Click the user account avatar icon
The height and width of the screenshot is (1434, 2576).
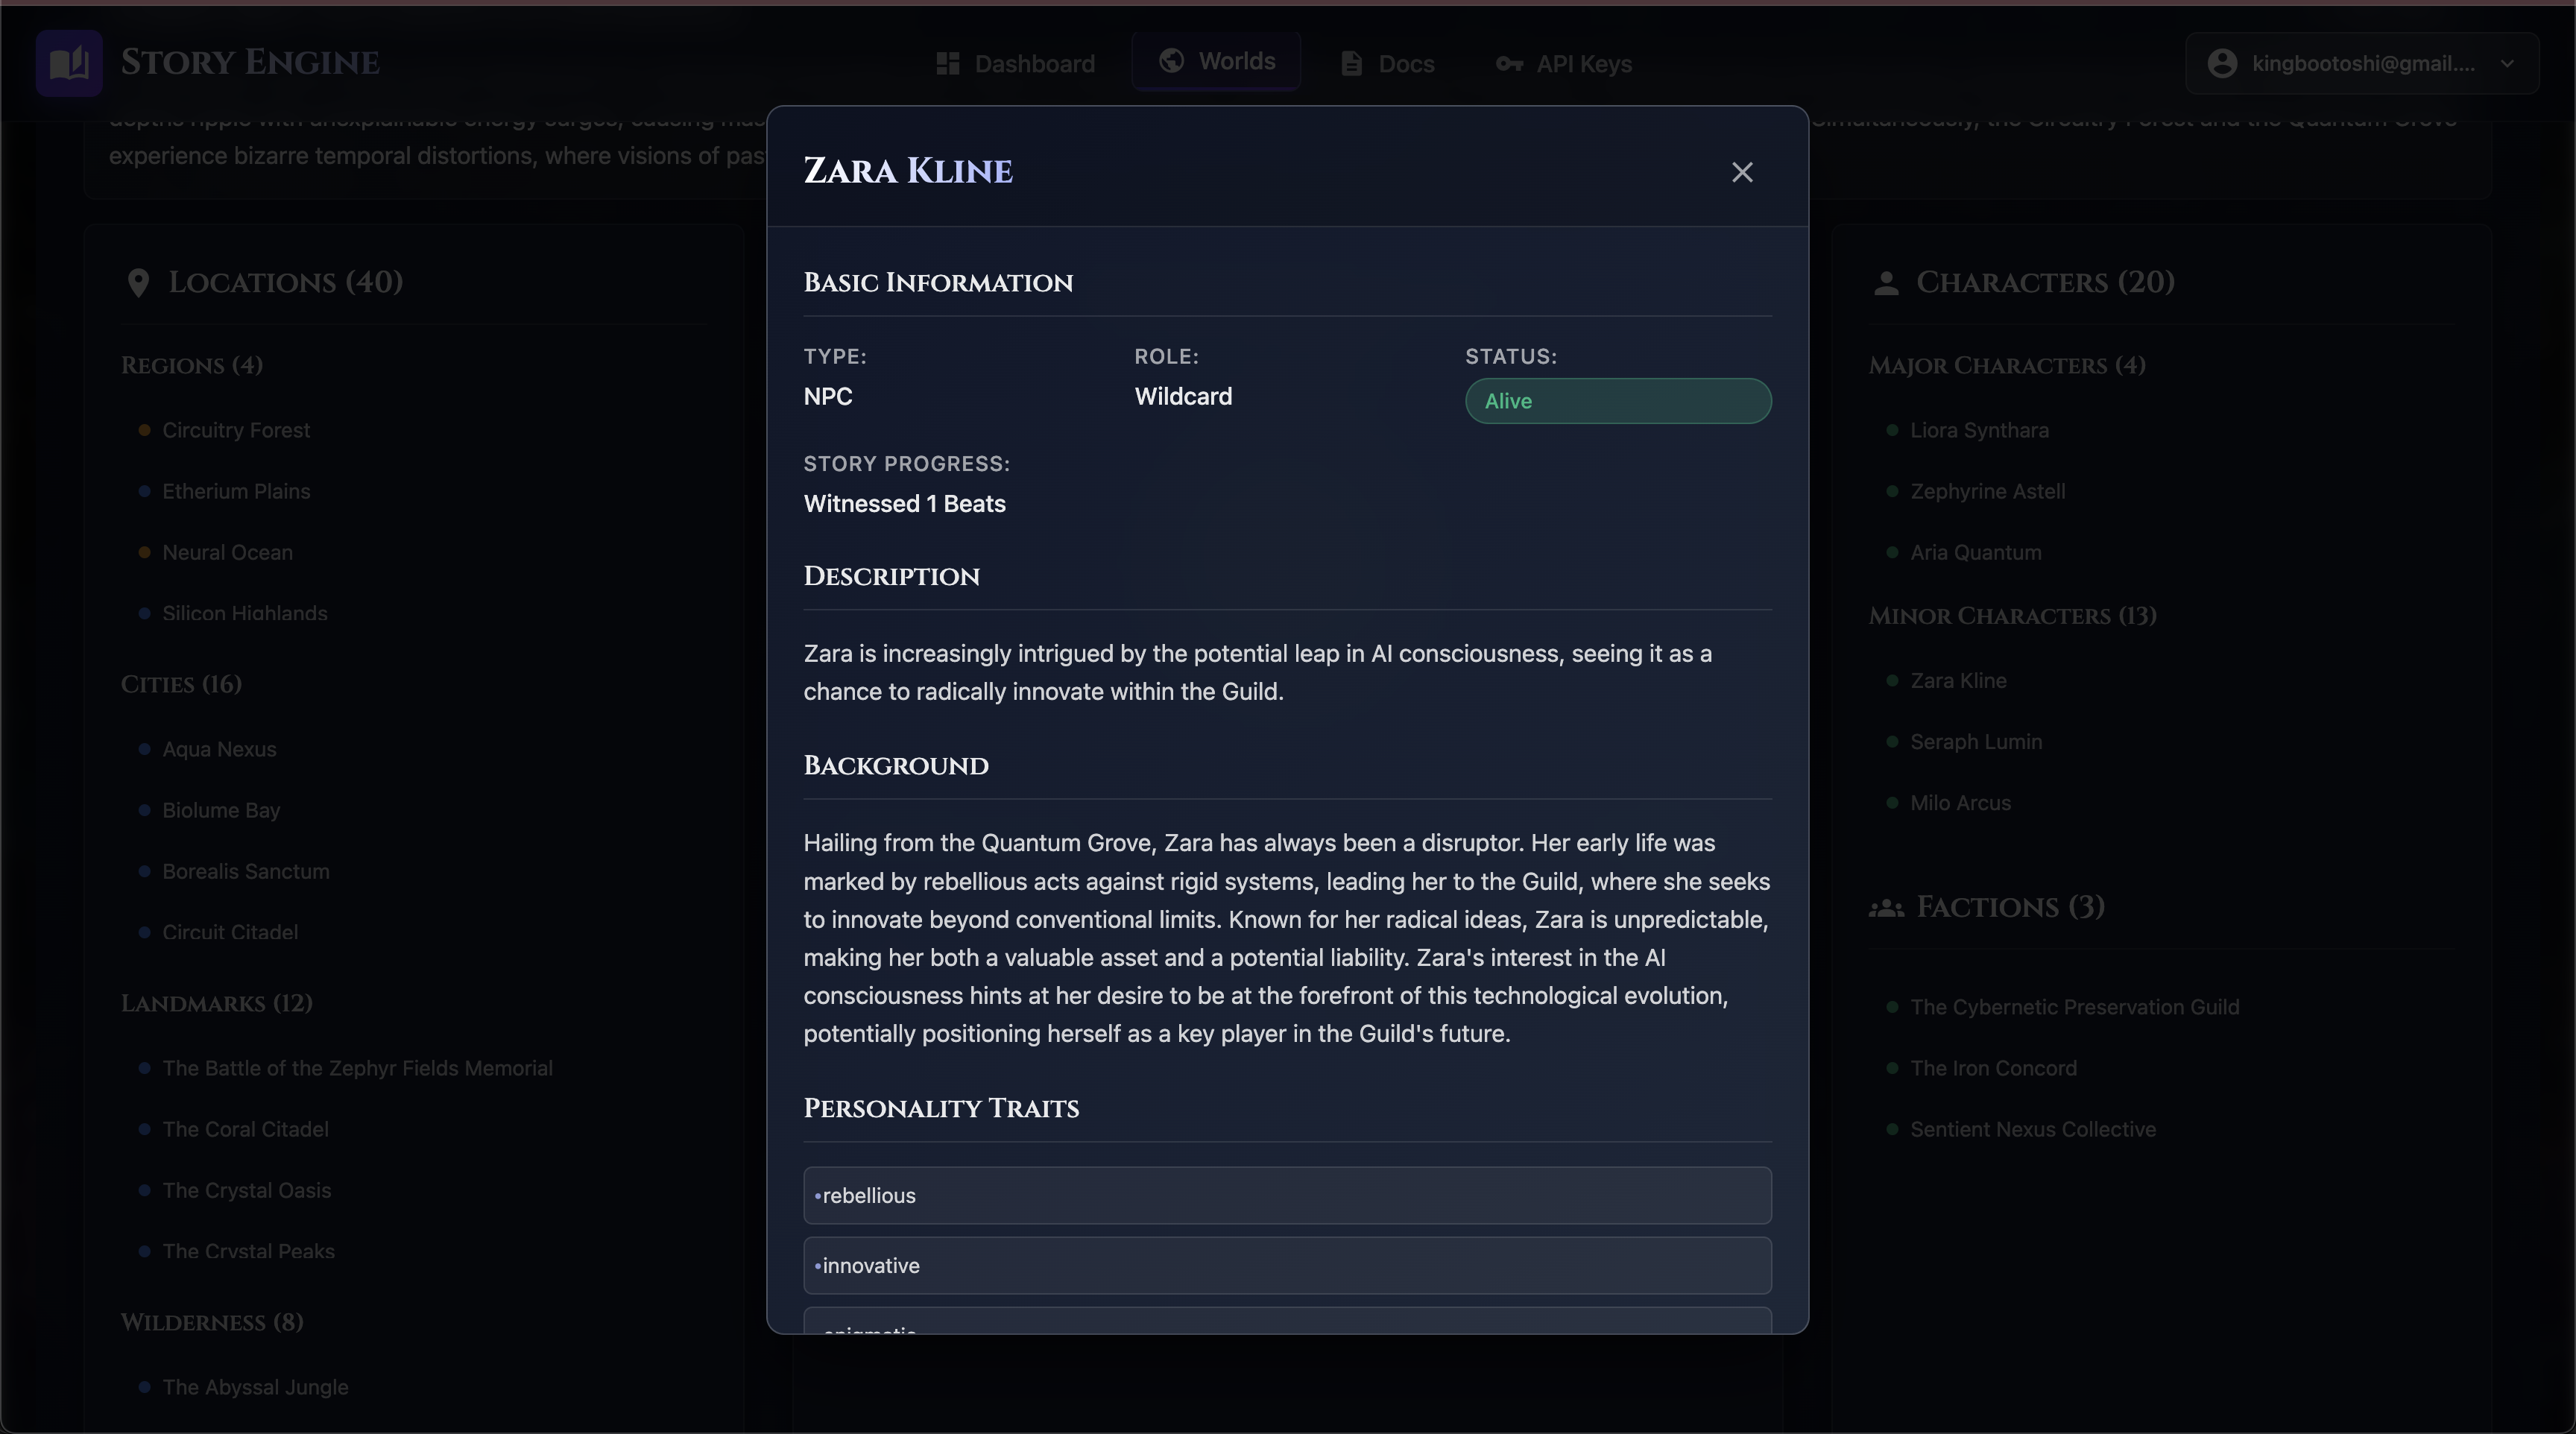[x=2221, y=64]
